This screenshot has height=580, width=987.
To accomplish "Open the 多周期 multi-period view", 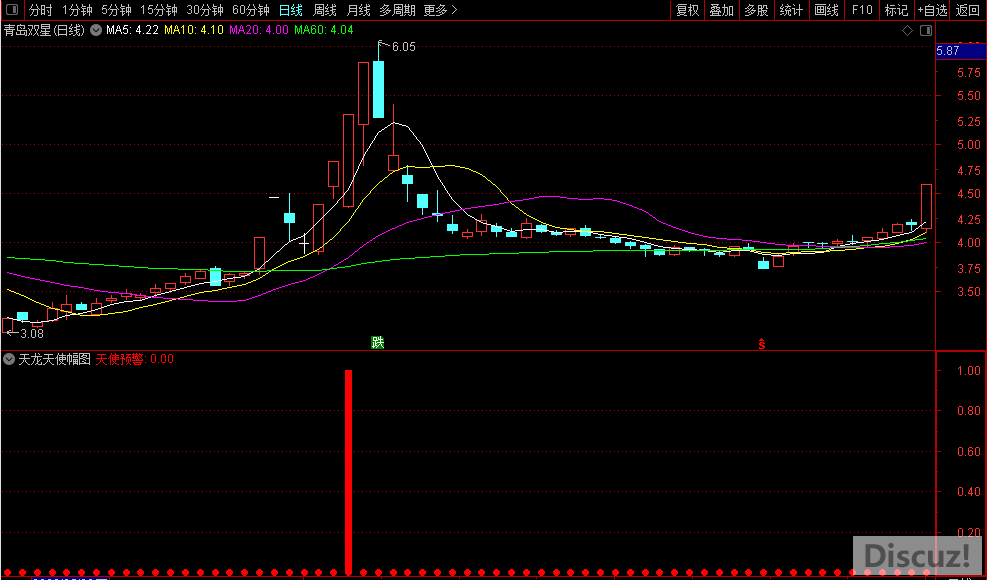I will pyautogui.click(x=397, y=10).
